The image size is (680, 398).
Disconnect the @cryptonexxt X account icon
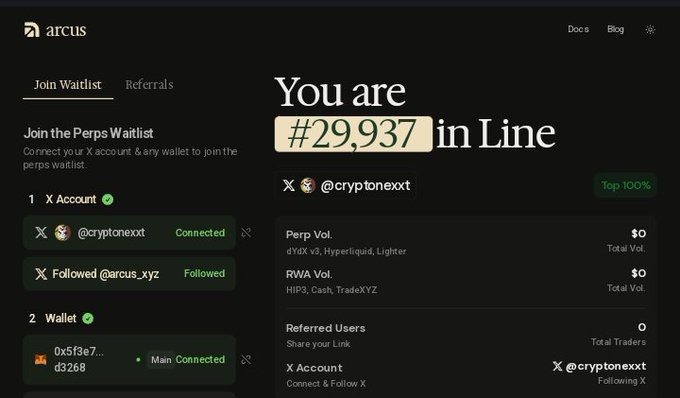pos(246,233)
